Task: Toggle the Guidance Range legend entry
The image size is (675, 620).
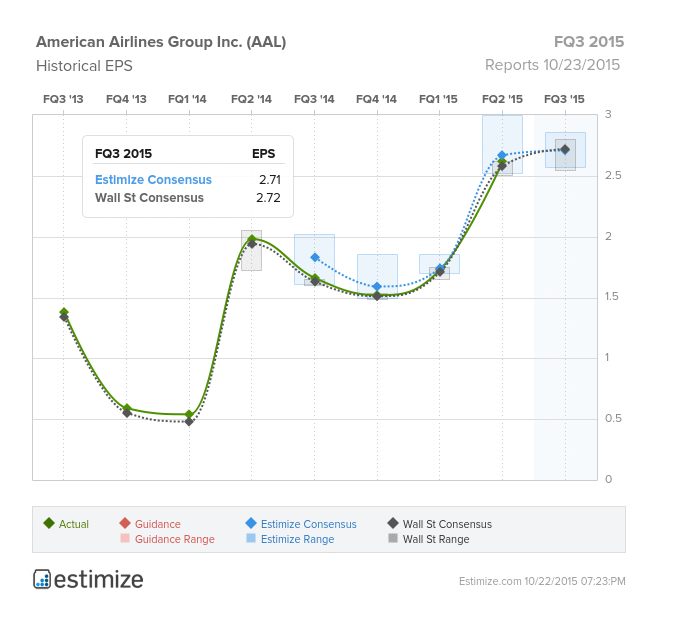Action: (175, 539)
